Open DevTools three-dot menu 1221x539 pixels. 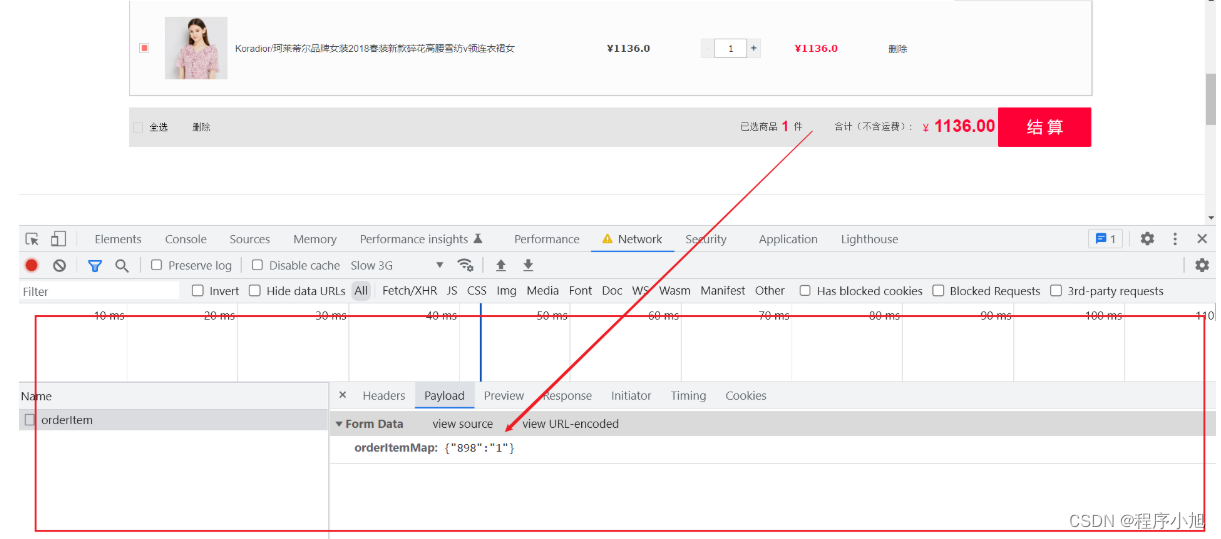(1175, 239)
